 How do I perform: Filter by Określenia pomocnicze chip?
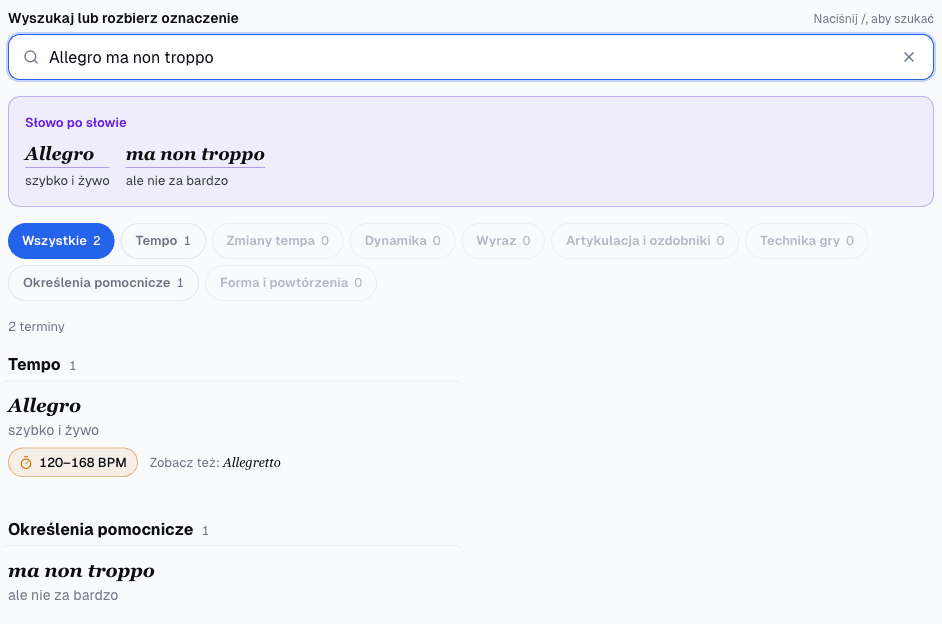pyautogui.click(x=103, y=283)
